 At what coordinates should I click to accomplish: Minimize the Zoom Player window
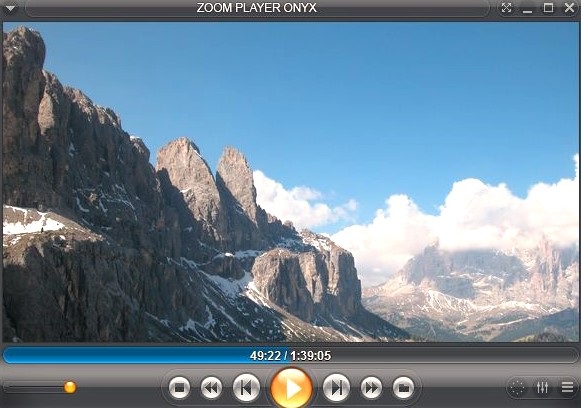pos(527,10)
